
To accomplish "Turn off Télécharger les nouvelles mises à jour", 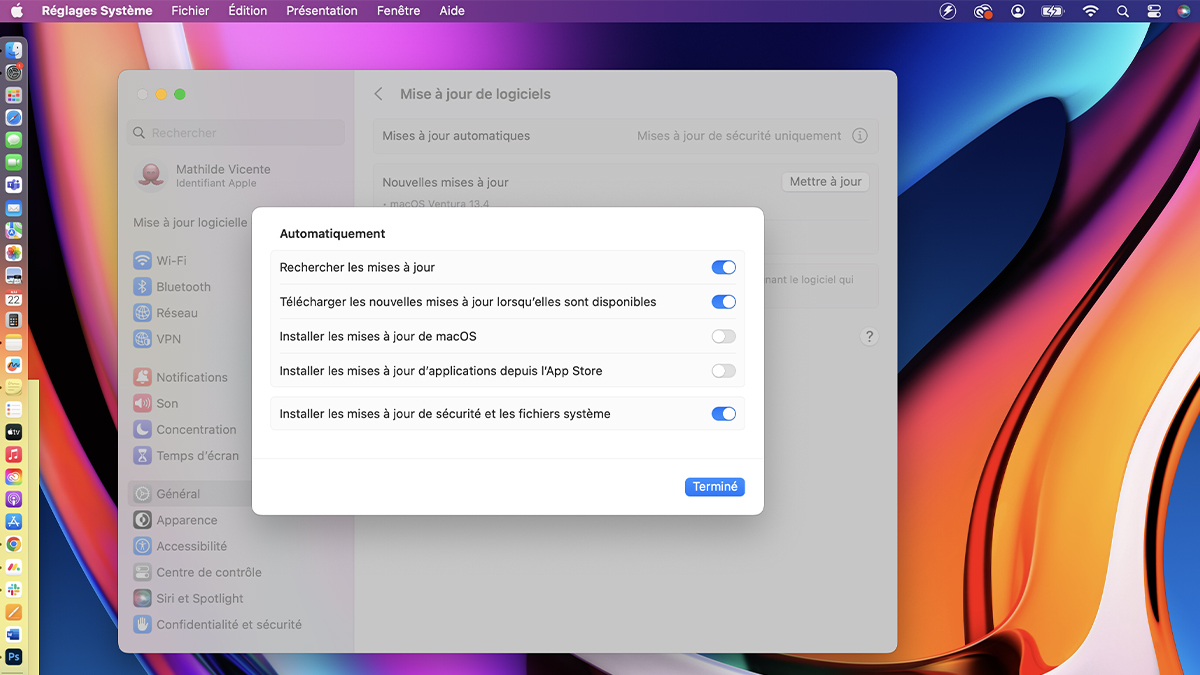I will click(x=724, y=302).
